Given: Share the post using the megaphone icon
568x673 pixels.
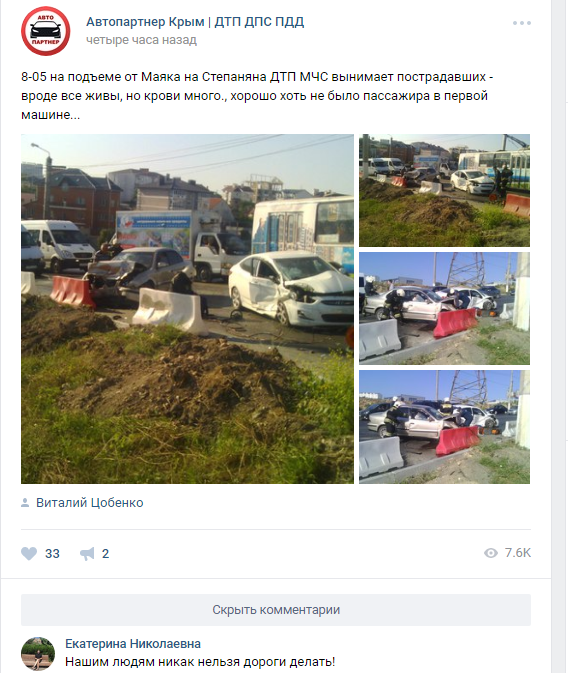Looking at the screenshot, I should pyautogui.click(x=87, y=553).
